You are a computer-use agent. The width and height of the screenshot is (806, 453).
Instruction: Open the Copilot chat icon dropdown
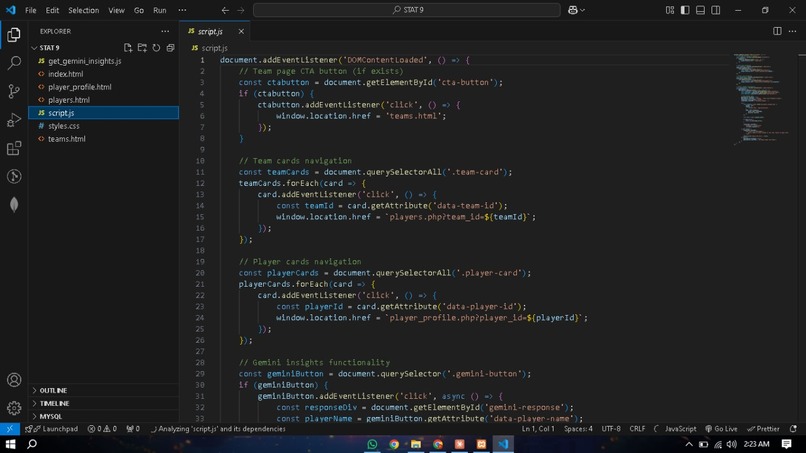tap(576, 10)
